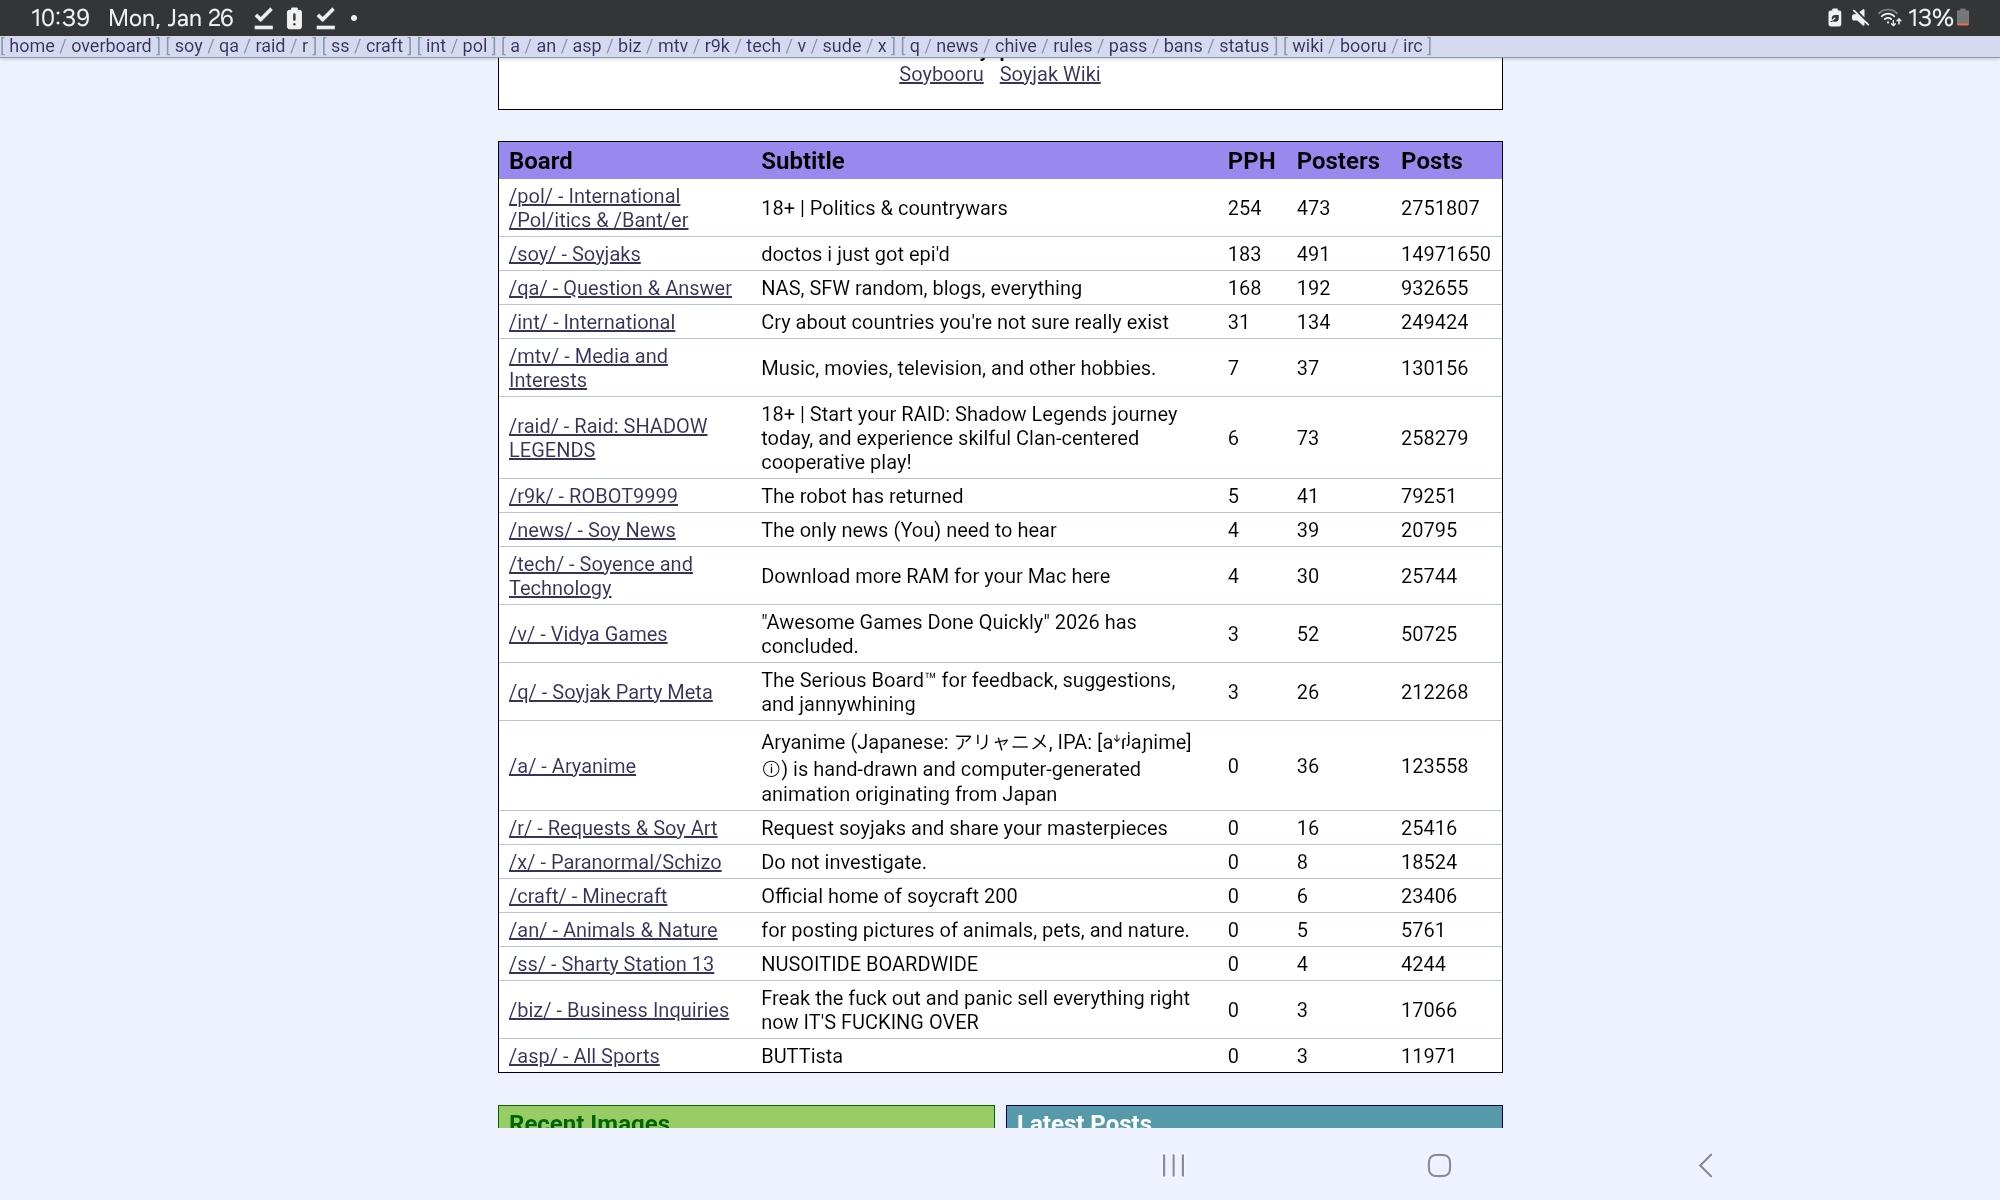Open recent apps via three-line icon

tap(1173, 1165)
